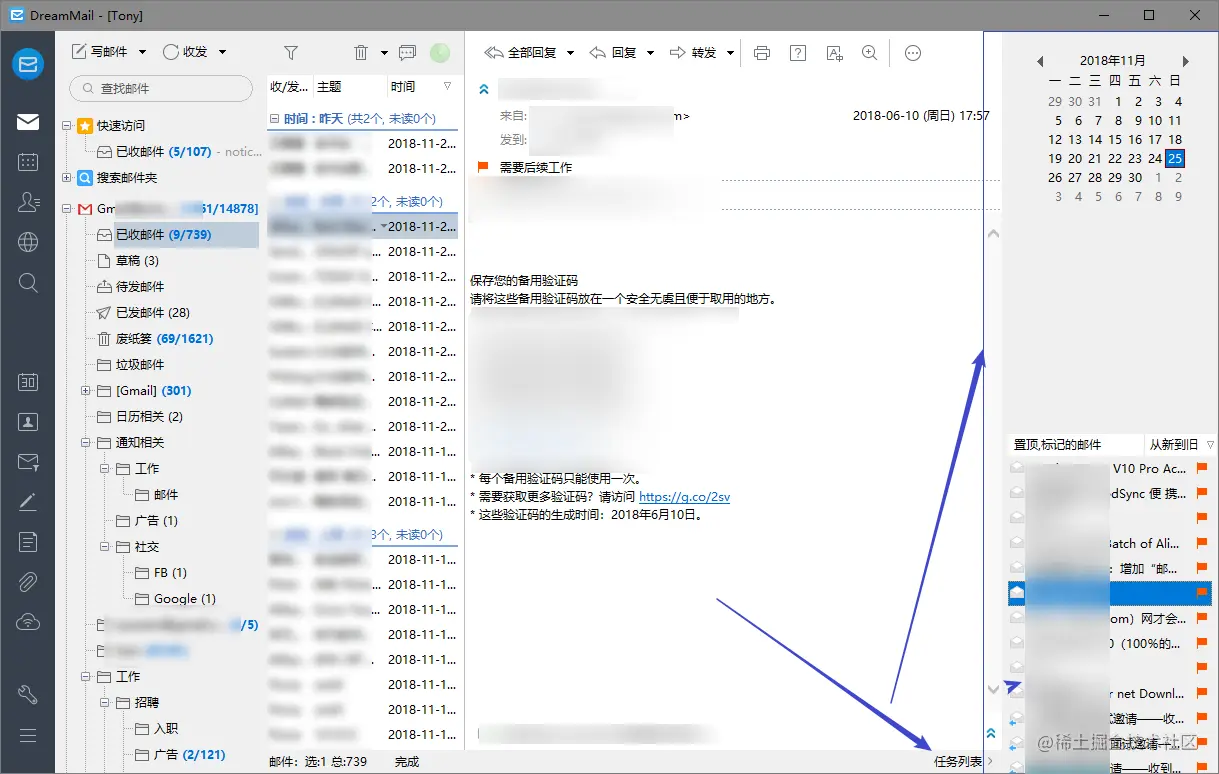1219x774 pixels.
Task: Click the conversation bubble icon in list toolbar
Action: (407, 52)
